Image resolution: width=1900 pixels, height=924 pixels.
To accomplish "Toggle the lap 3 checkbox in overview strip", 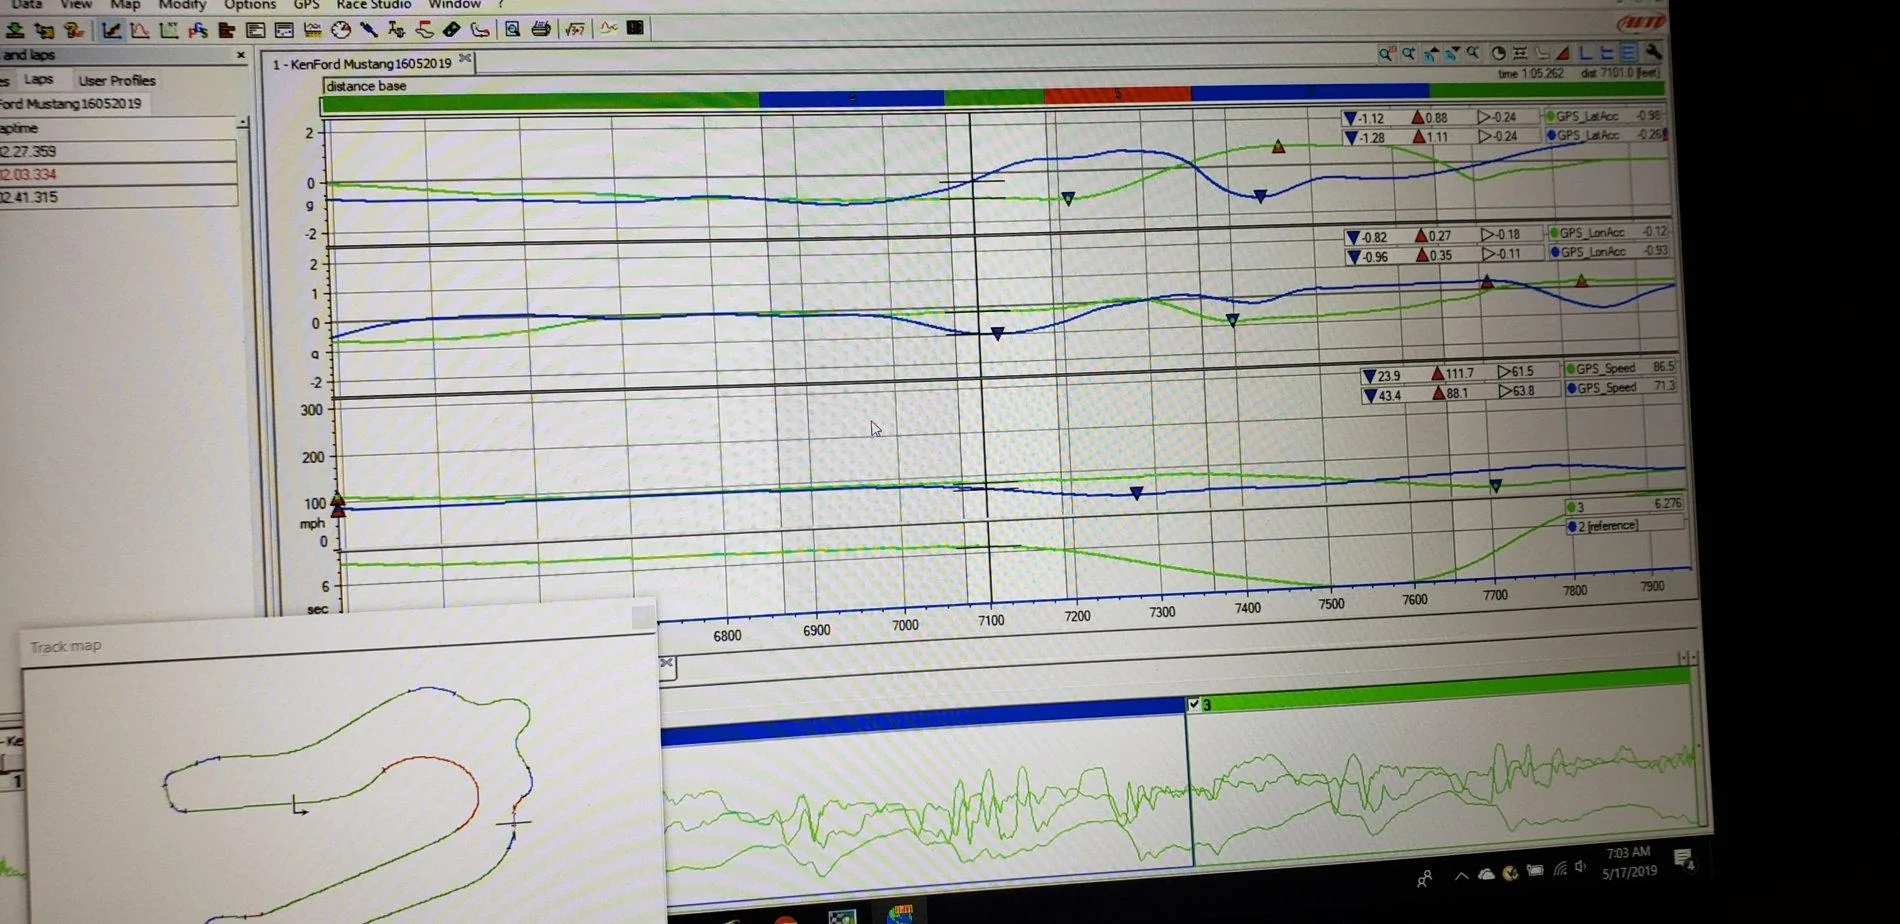I will (1194, 704).
